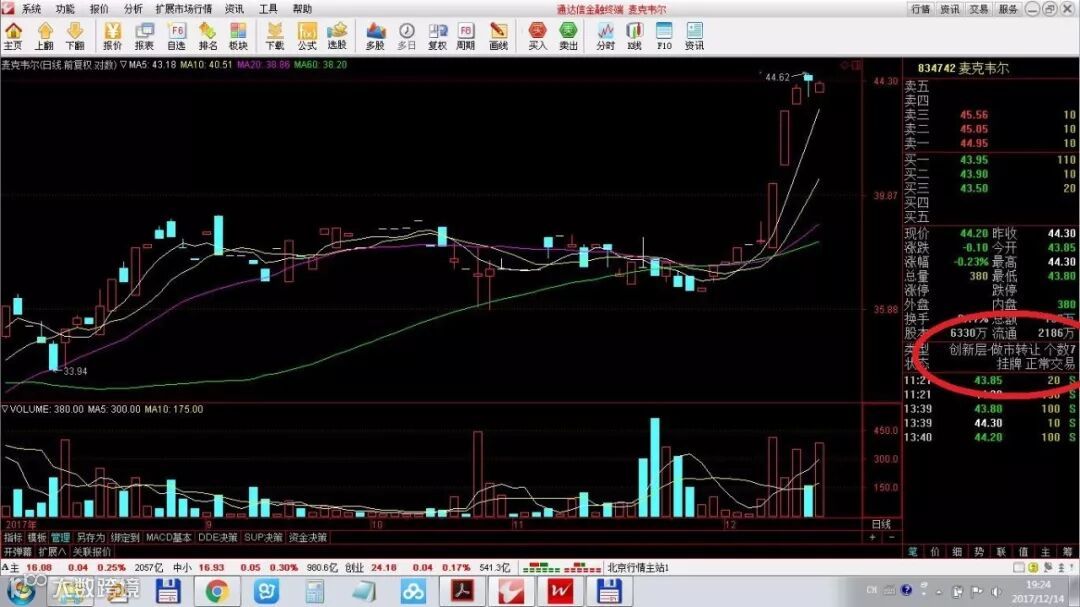The image size is (1080, 607).
Task: Select the 值 tab in quote panel
Action: [x=1023, y=552]
